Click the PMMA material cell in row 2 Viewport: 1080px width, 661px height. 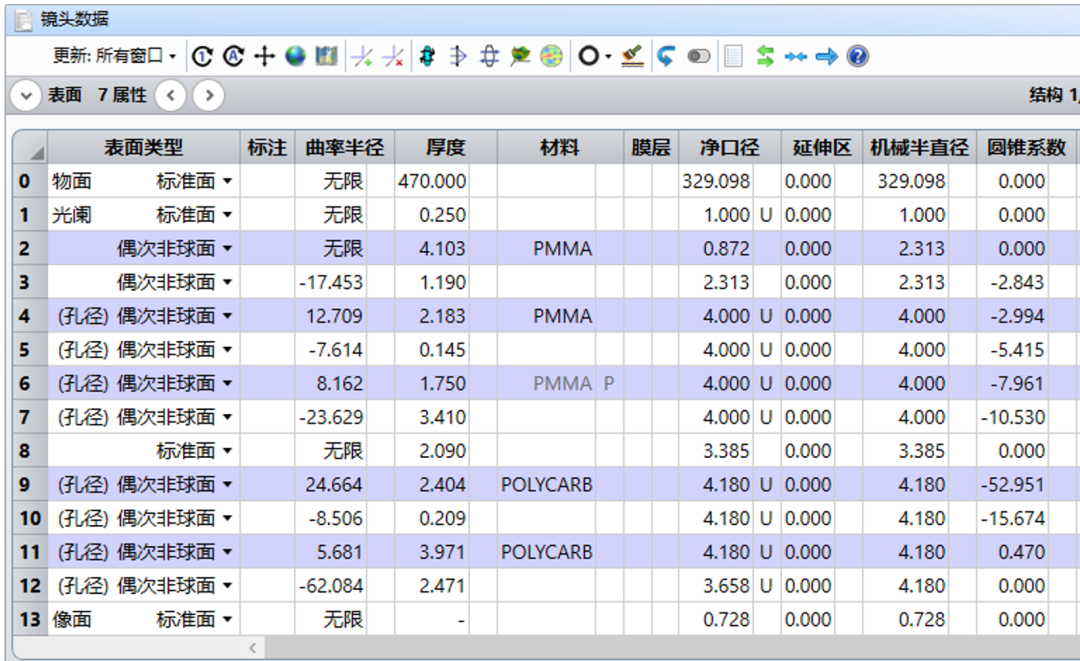tap(547, 249)
